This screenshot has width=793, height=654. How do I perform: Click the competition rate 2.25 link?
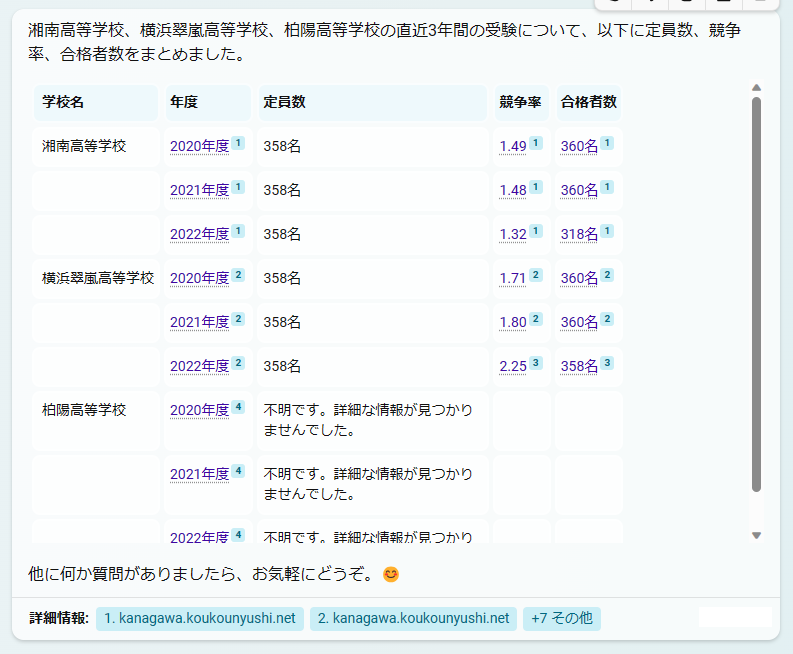tap(513, 366)
